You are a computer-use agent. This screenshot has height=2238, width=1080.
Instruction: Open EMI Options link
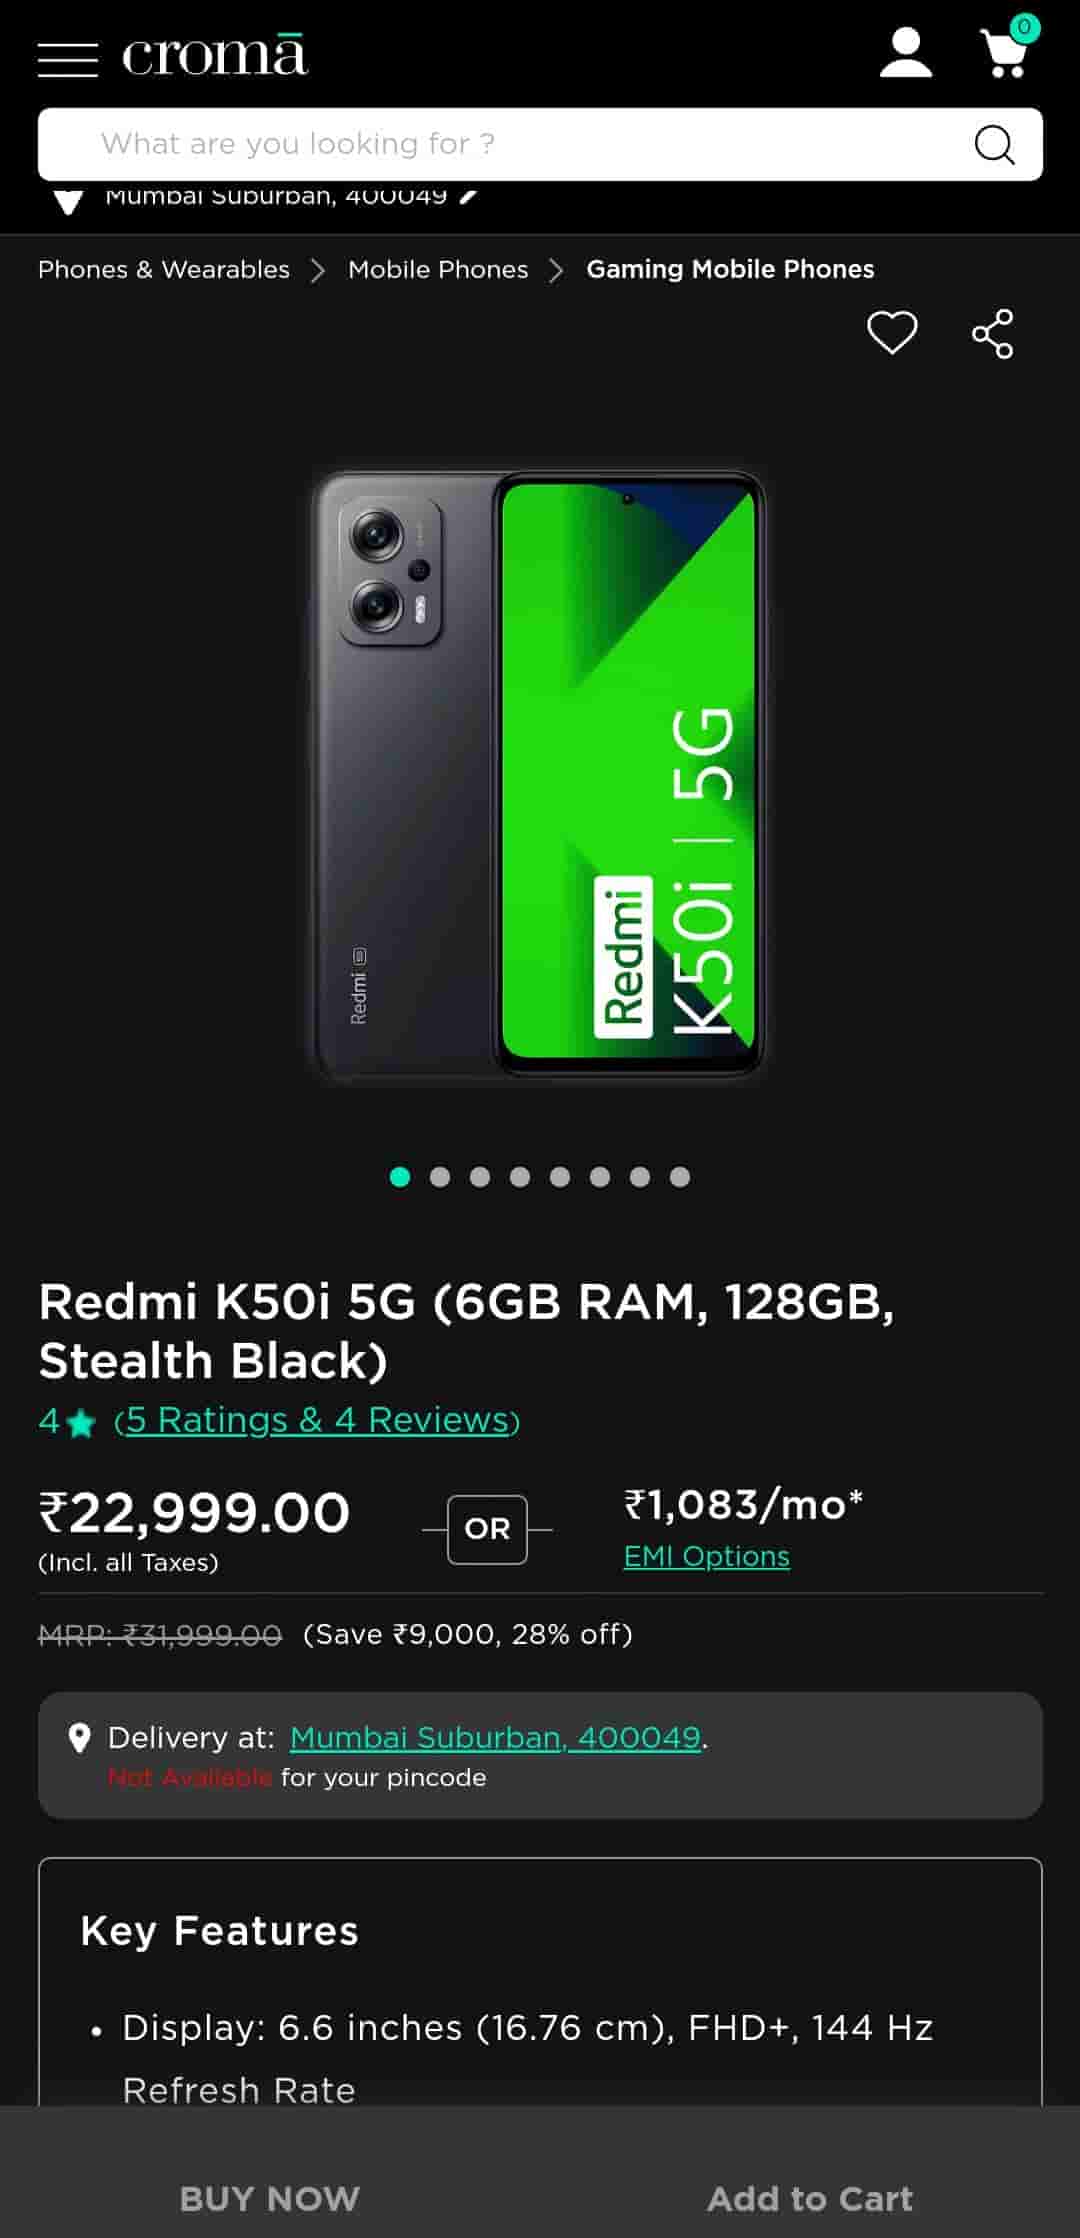pyautogui.click(x=707, y=1556)
